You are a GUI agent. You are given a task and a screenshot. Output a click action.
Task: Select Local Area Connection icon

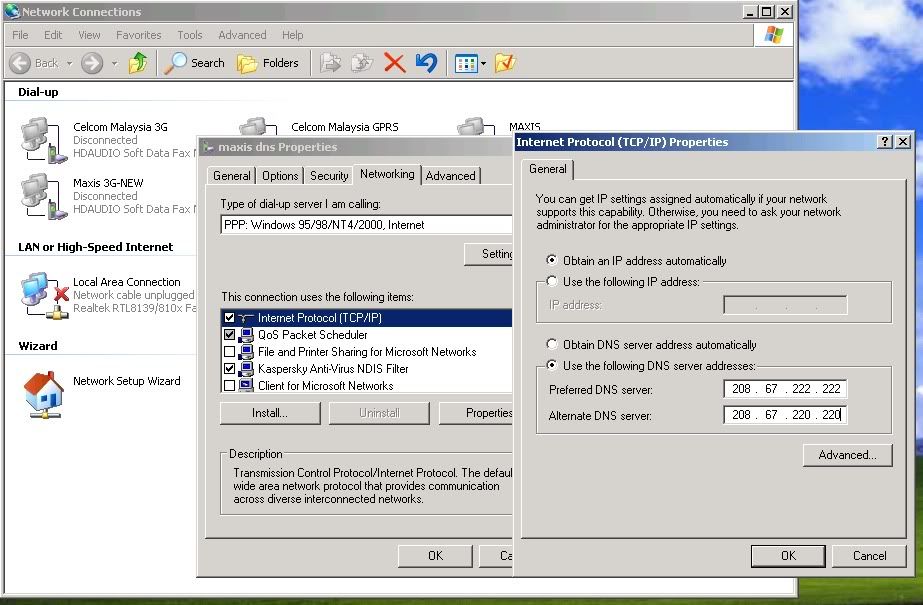pyautogui.click(x=45, y=295)
